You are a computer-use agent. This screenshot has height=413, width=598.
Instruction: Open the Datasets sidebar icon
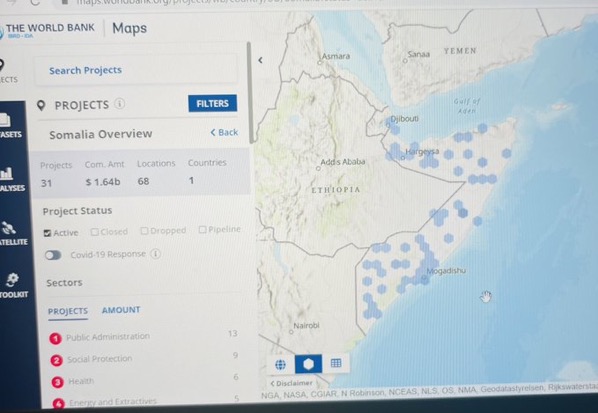coord(5,119)
